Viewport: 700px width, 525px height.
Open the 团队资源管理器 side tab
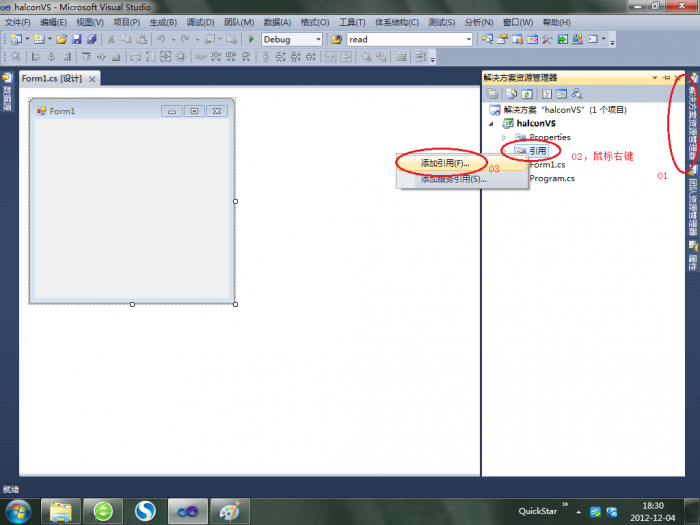[x=693, y=202]
